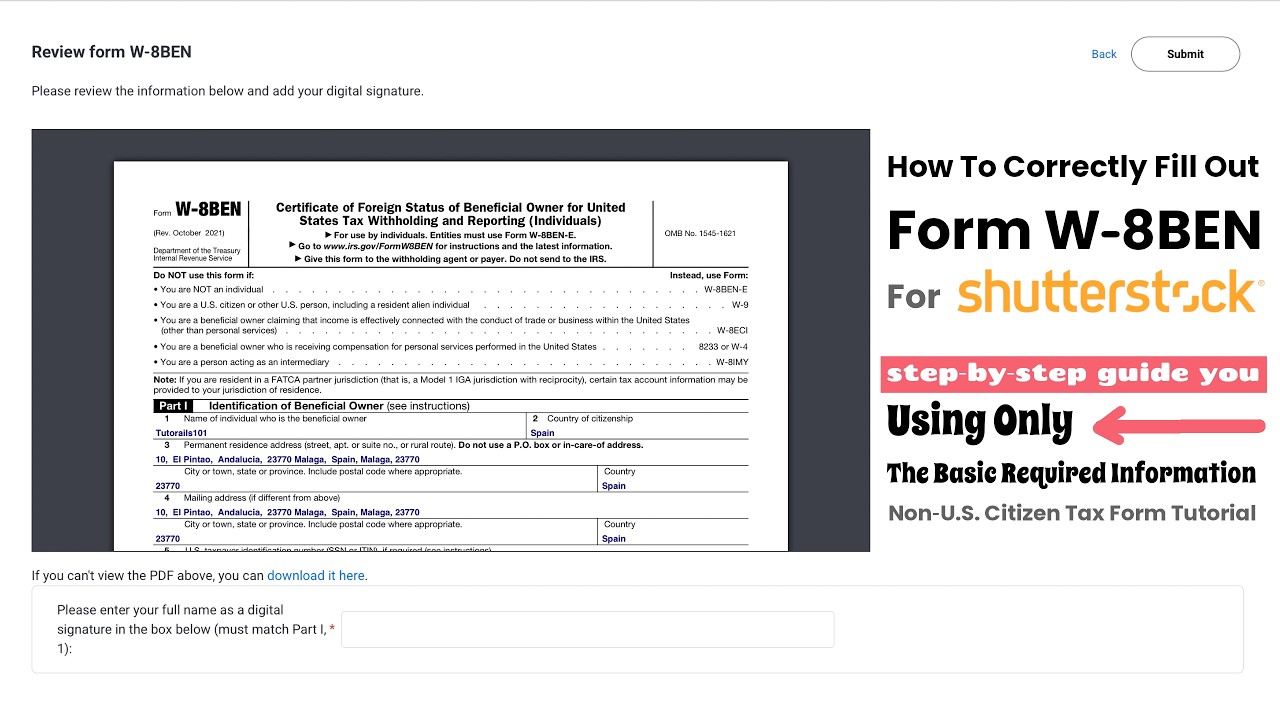Select the OMB No. 1545-1621 text

click(700, 233)
